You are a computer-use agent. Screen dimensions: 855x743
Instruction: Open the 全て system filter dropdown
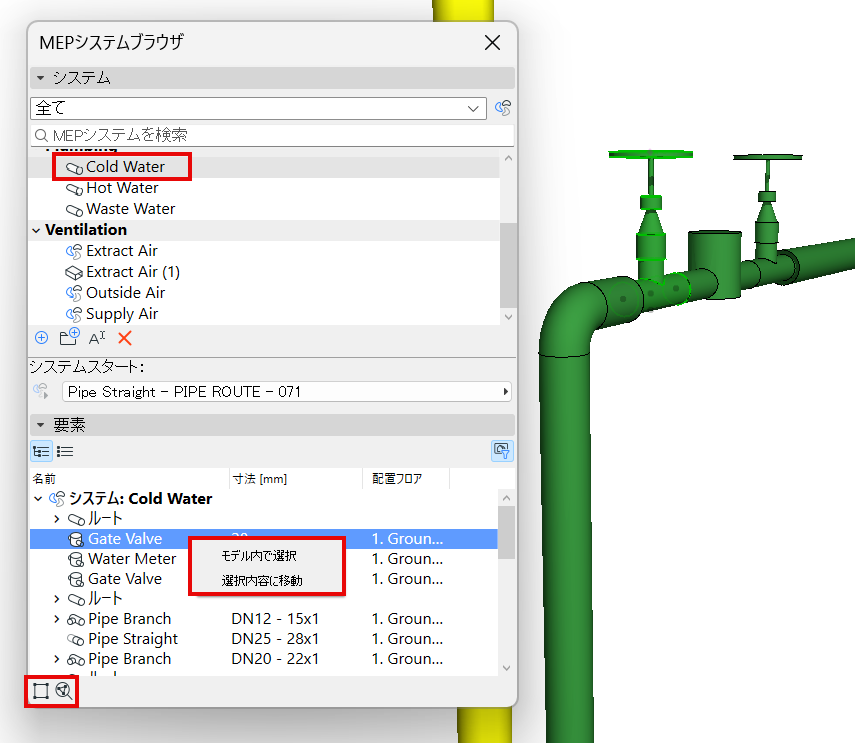click(258, 108)
